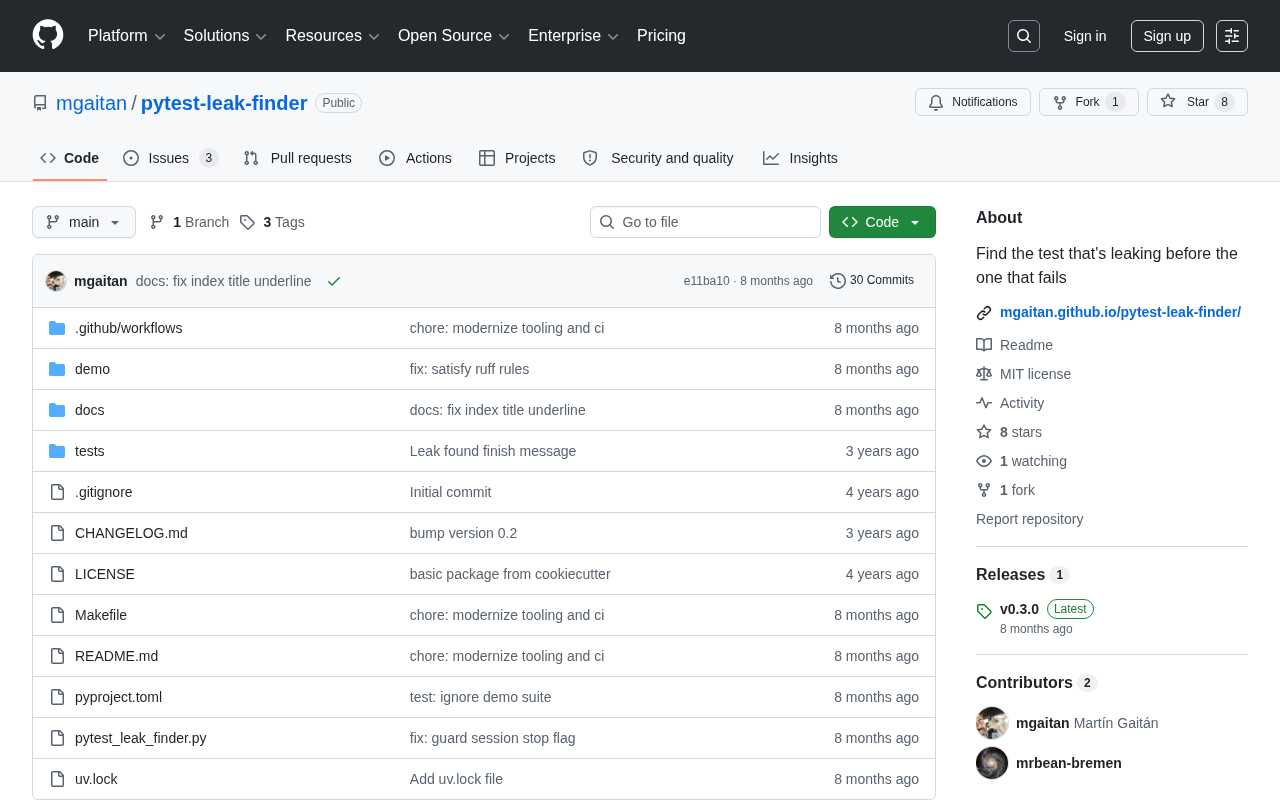
Task: Click the GitHub logo icon
Action: [48, 35]
